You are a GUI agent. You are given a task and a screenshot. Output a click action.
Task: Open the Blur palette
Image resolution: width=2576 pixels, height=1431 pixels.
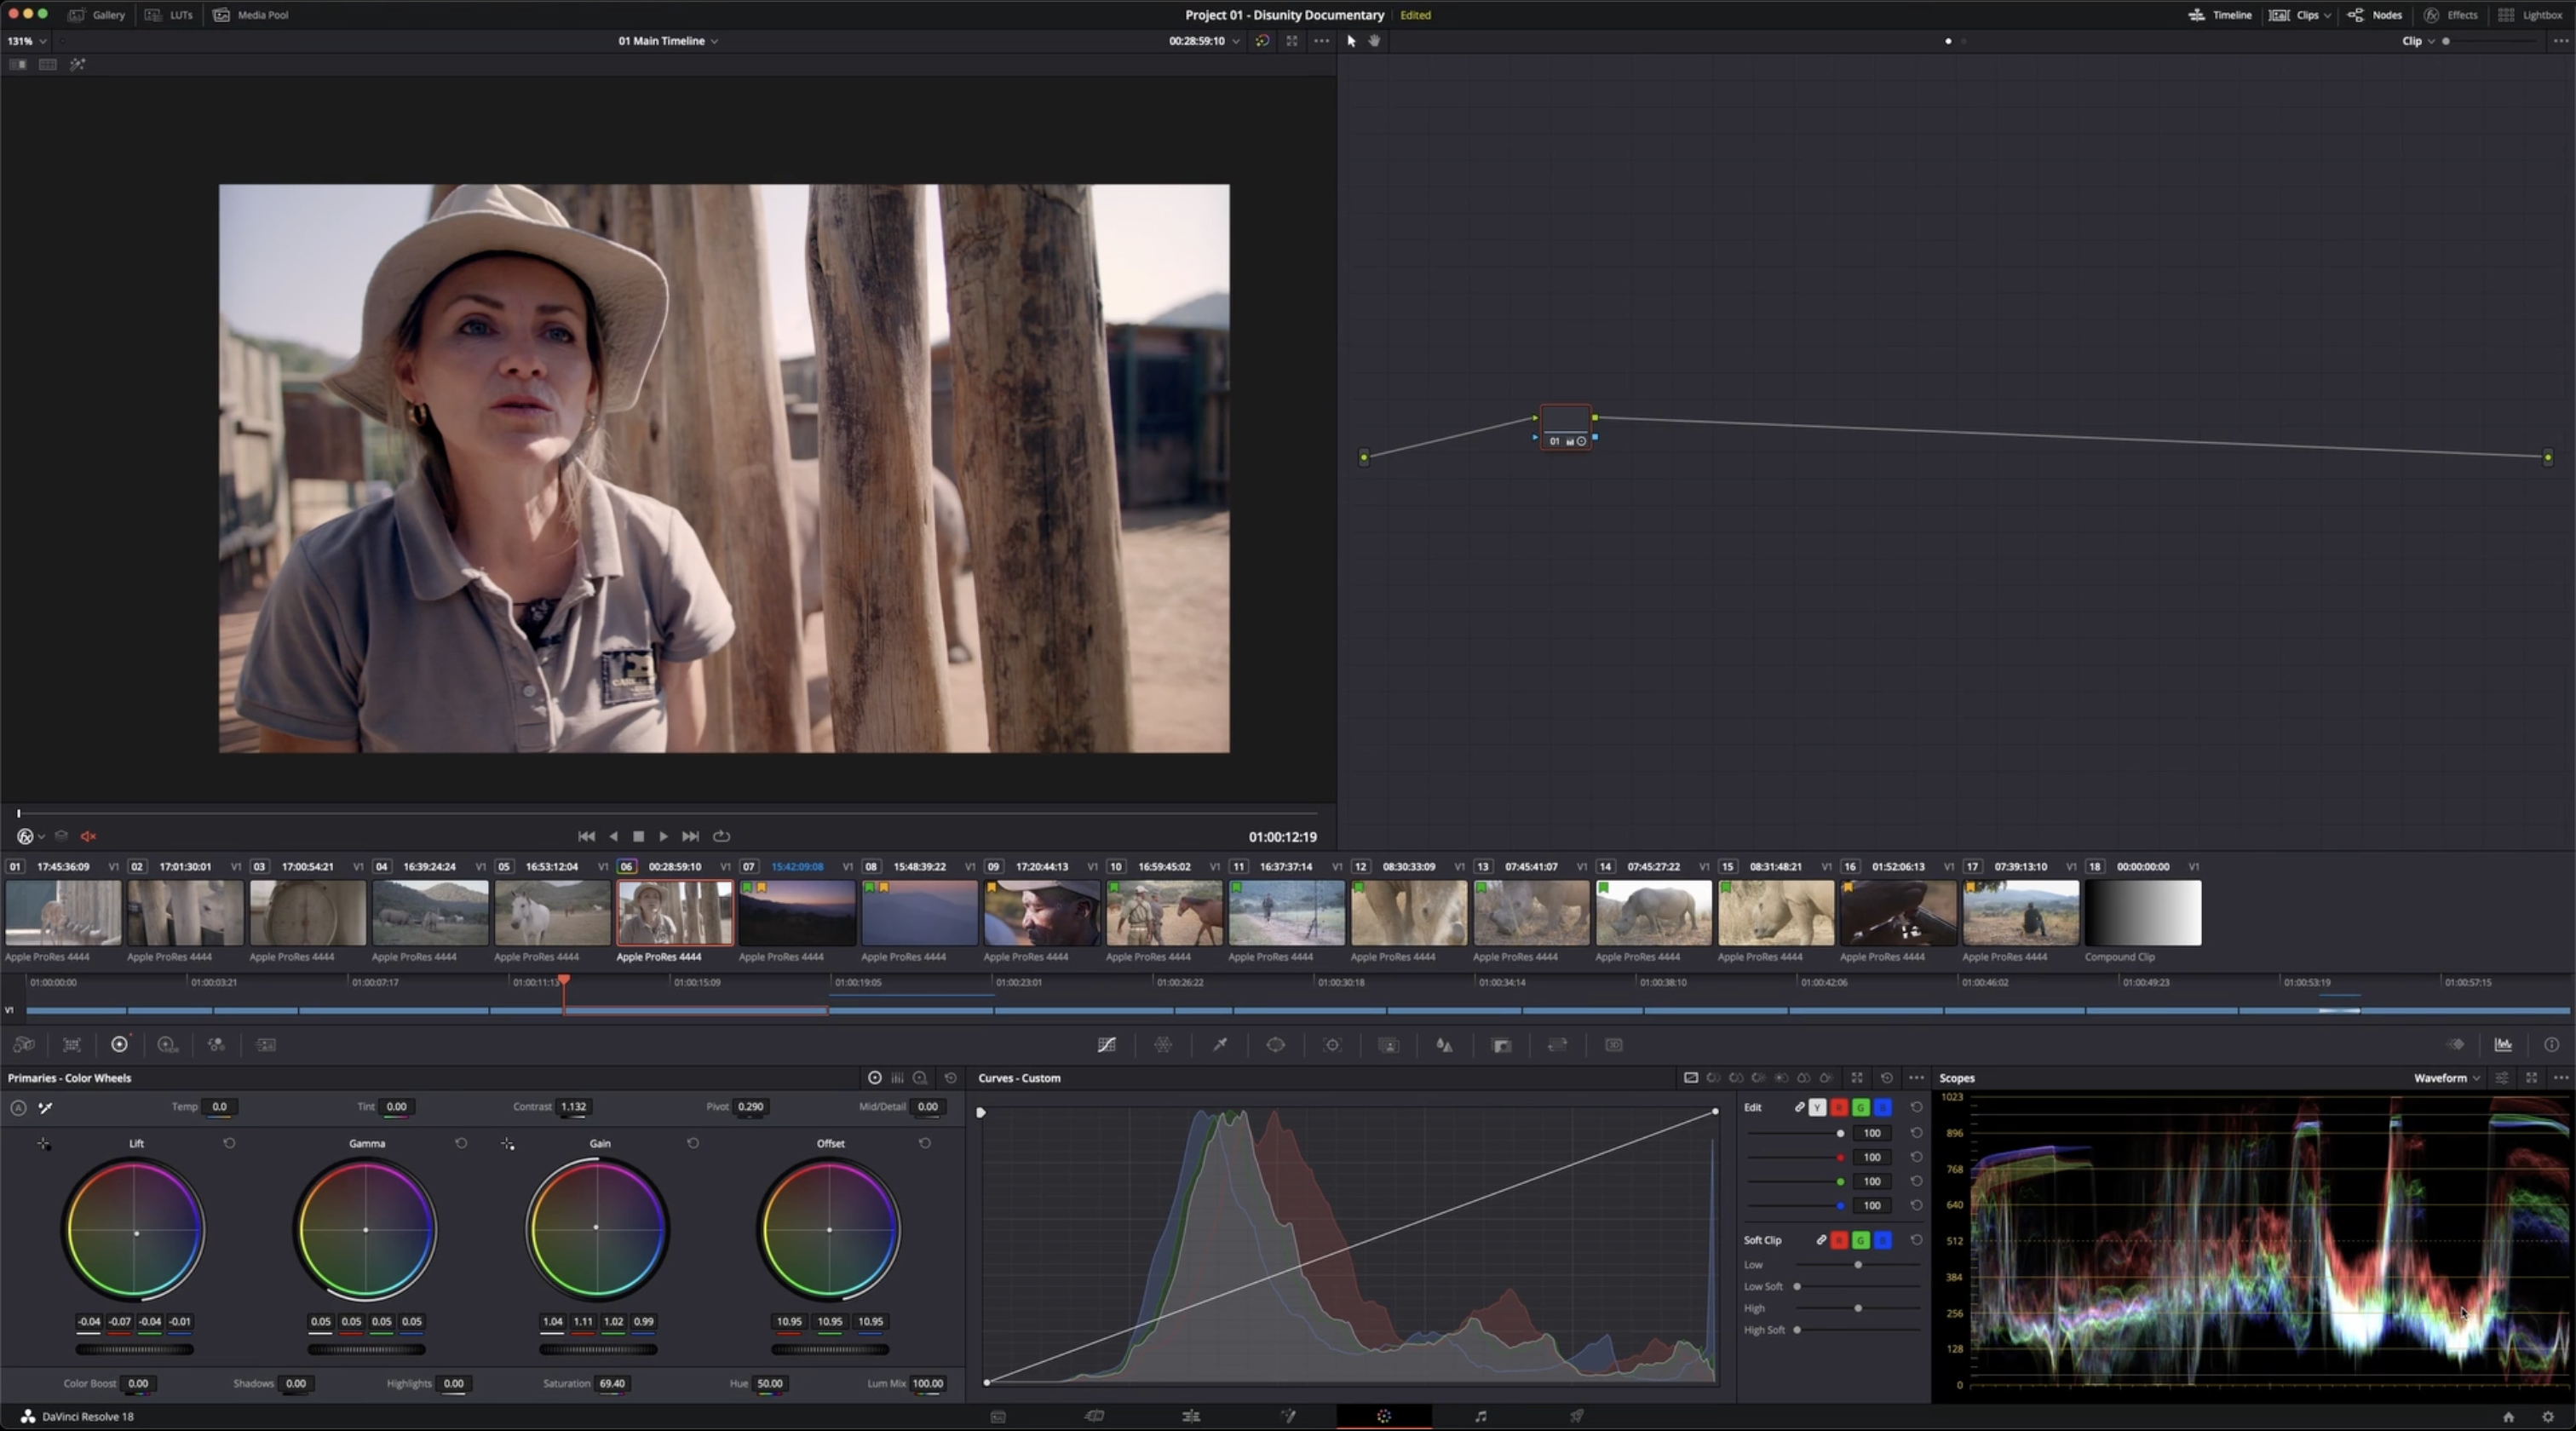(x=1444, y=1045)
